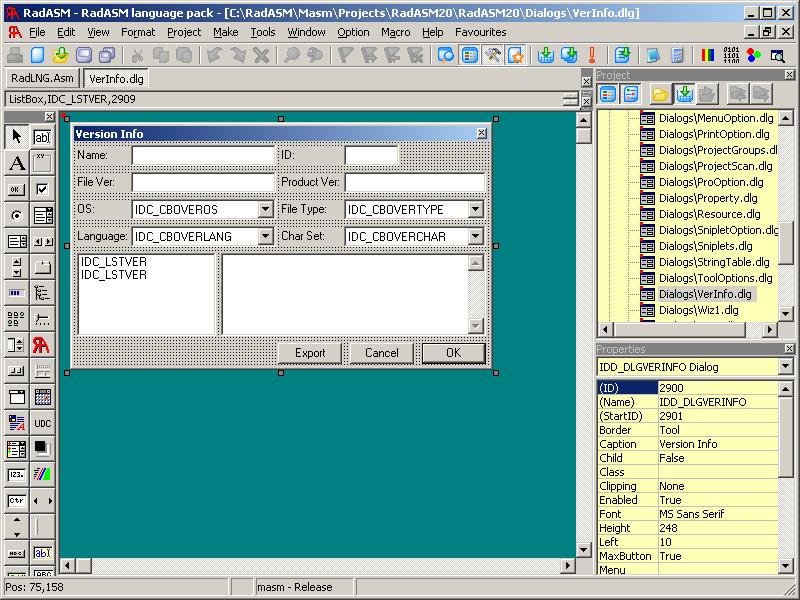This screenshot has height=600, width=800.
Task: Click the RadASM logo icon in the toolbox
Action: point(41,345)
